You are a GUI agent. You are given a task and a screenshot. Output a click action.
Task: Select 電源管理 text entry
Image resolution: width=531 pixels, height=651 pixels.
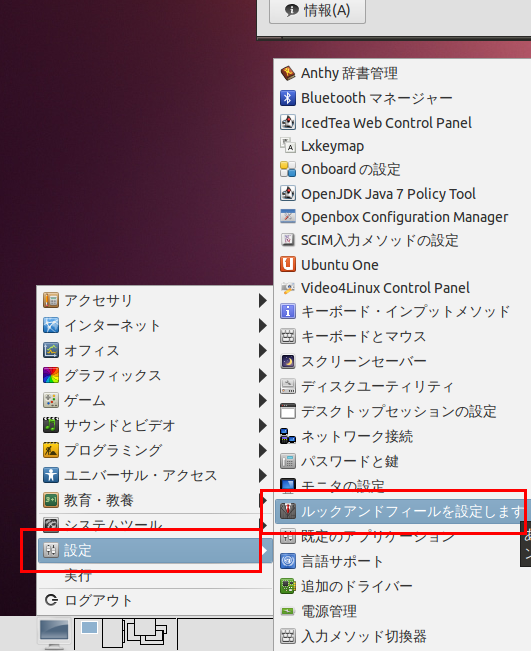click(329, 611)
